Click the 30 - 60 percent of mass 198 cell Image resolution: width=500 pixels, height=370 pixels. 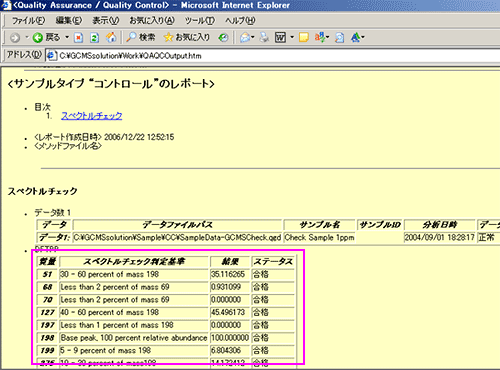[134, 274]
